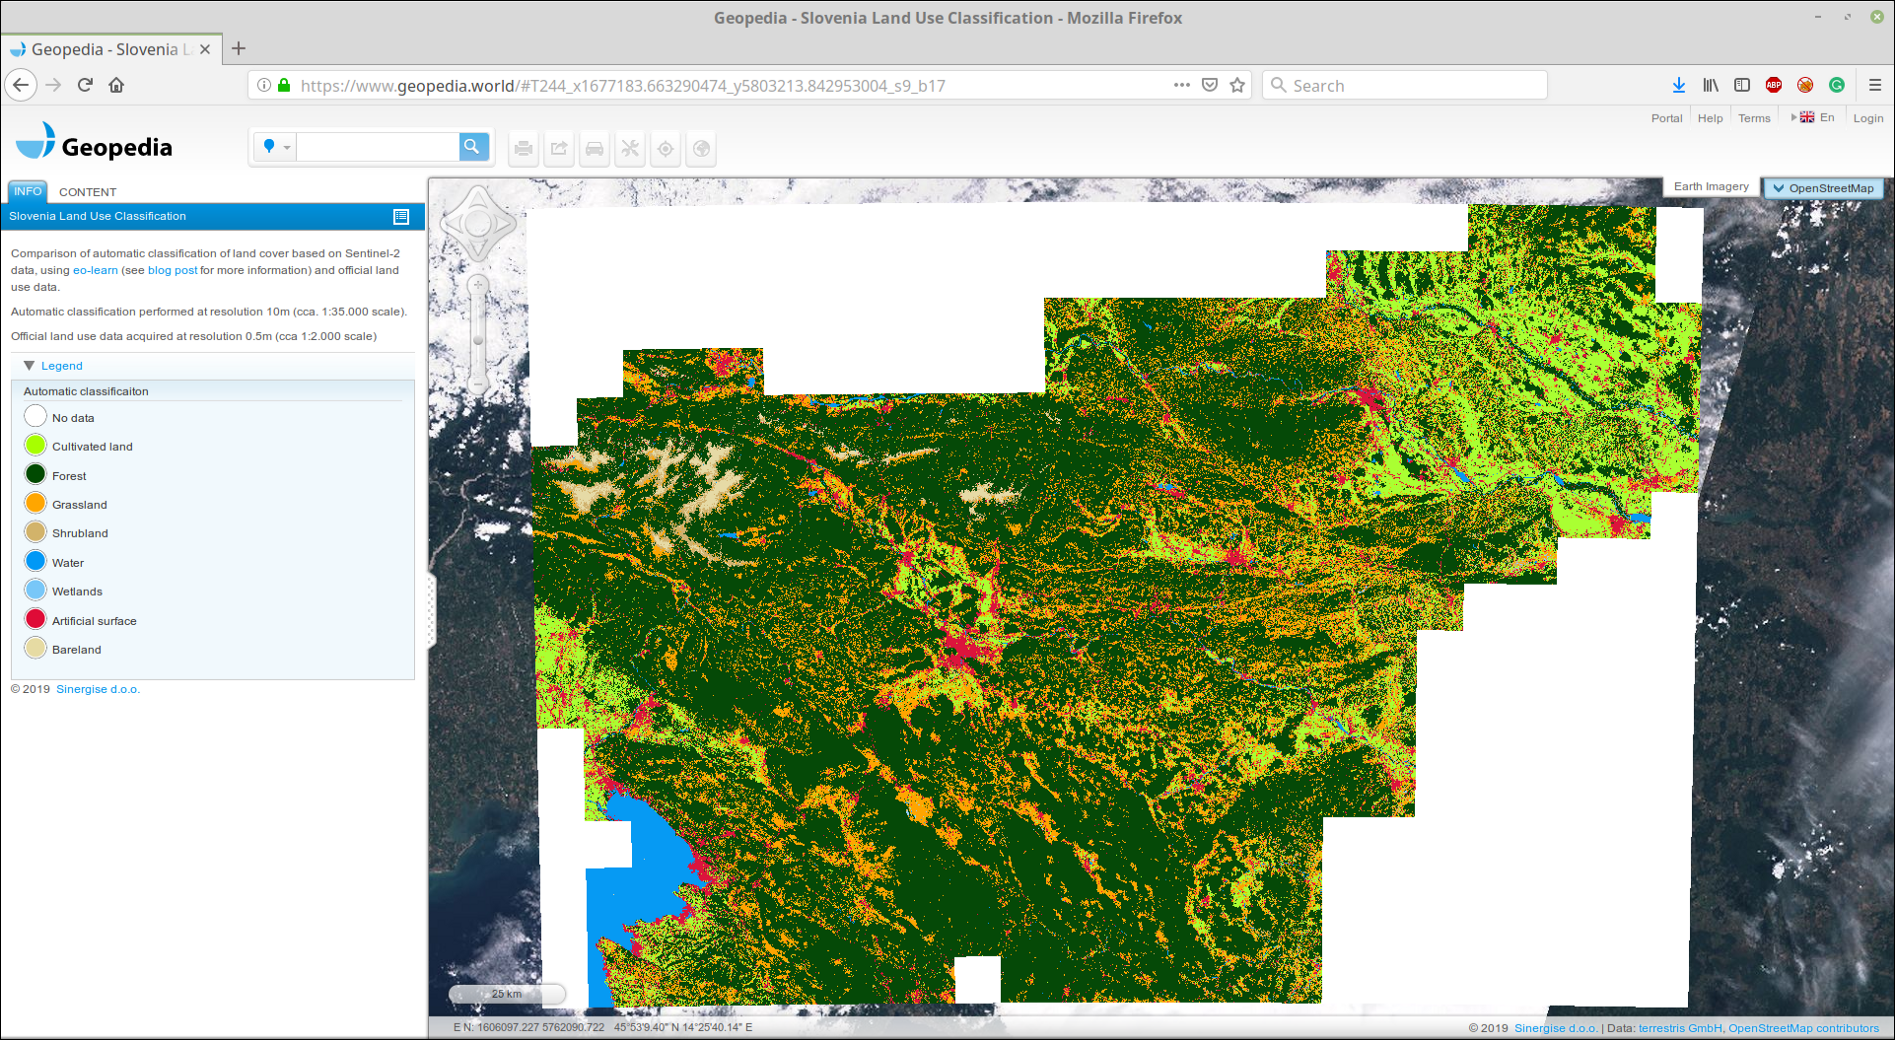Click the Sinergise d.o.o. link in map footer
Screen dimensions: 1895x1040
pos(1556,1028)
